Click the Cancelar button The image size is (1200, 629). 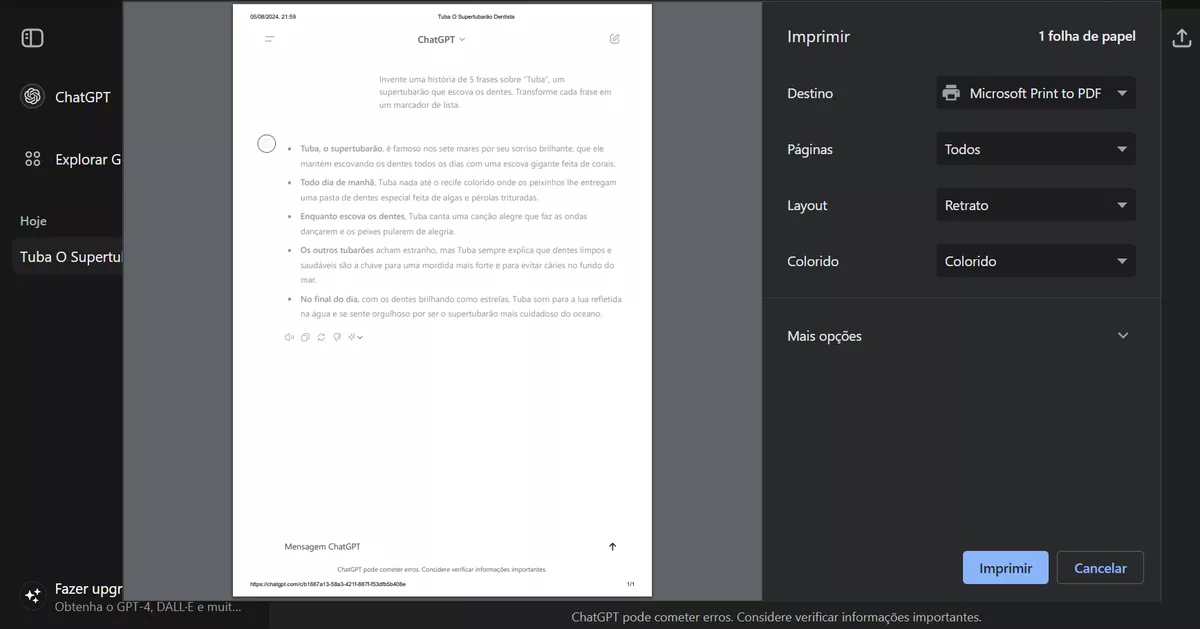(x=1100, y=568)
